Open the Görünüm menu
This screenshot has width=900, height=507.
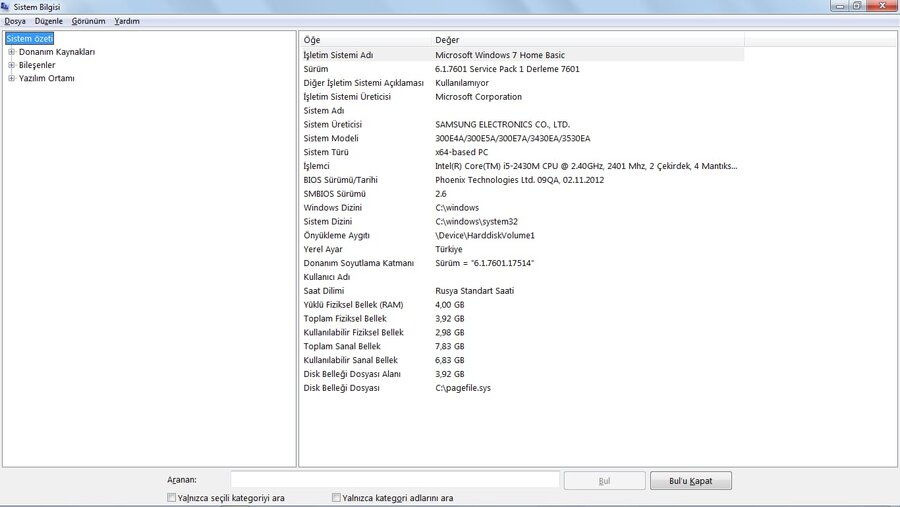coord(88,21)
